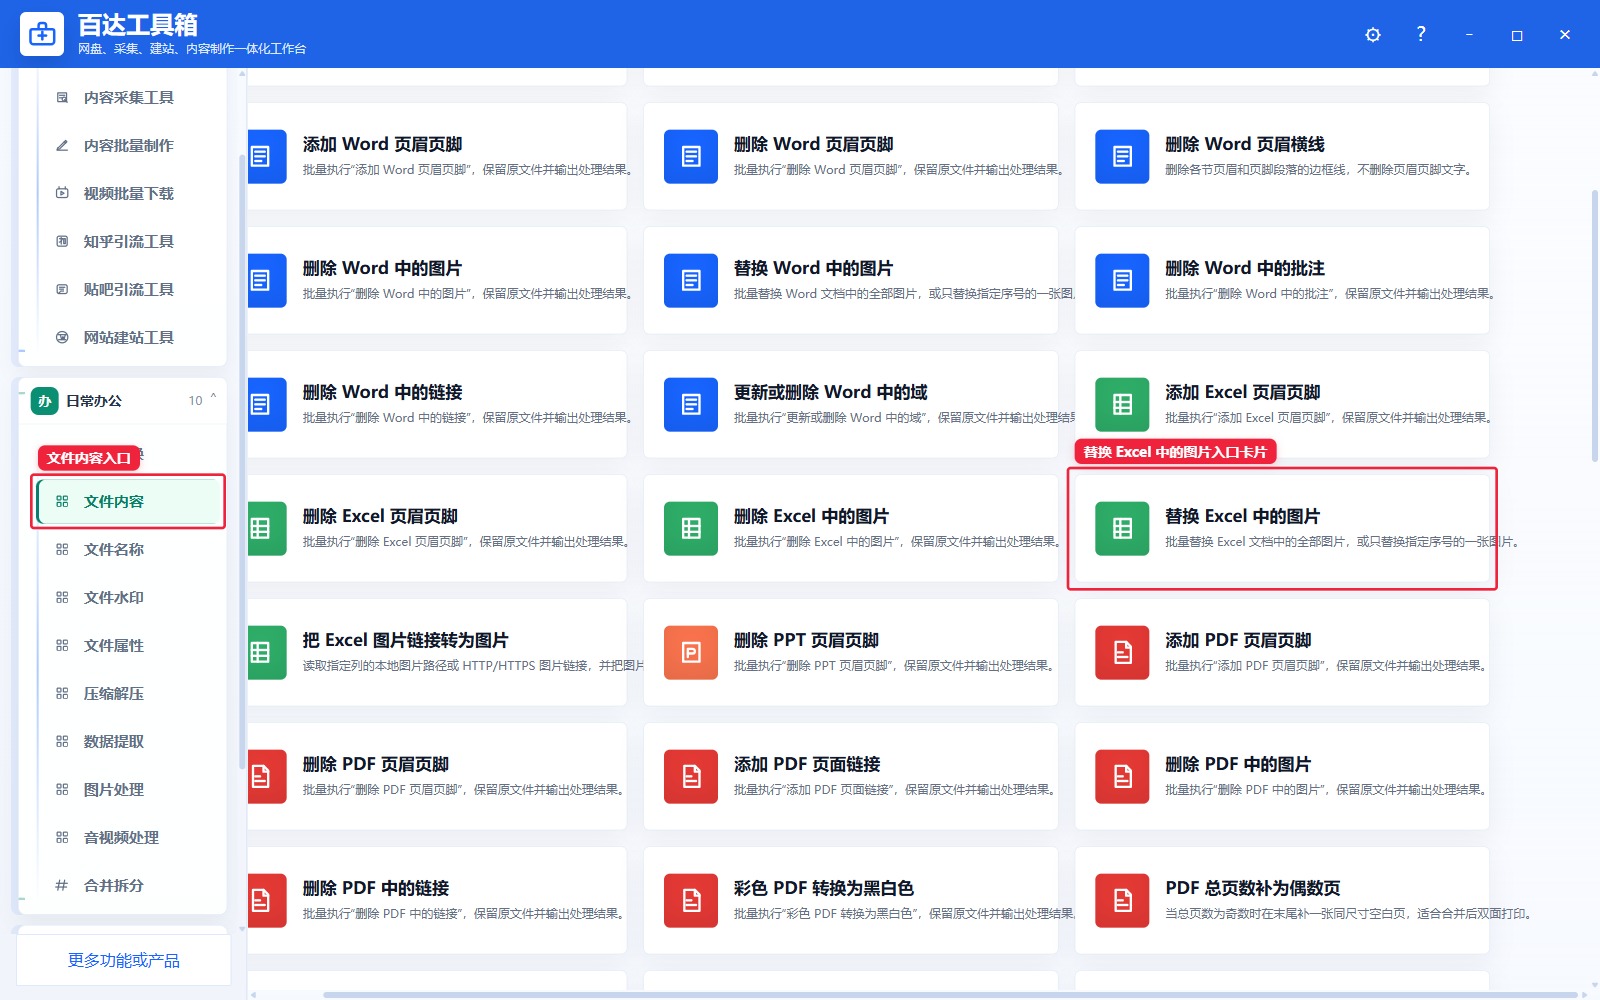Click red icon of 添加 PDF 页眉页脚
The height and width of the screenshot is (1000, 1600).
coord(1122,652)
